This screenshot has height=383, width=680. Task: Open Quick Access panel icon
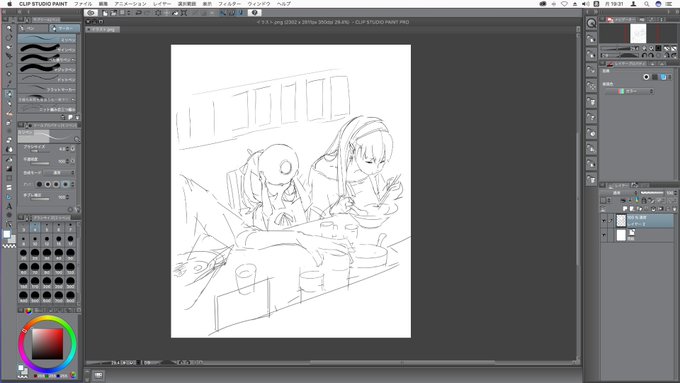[x=592, y=23]
